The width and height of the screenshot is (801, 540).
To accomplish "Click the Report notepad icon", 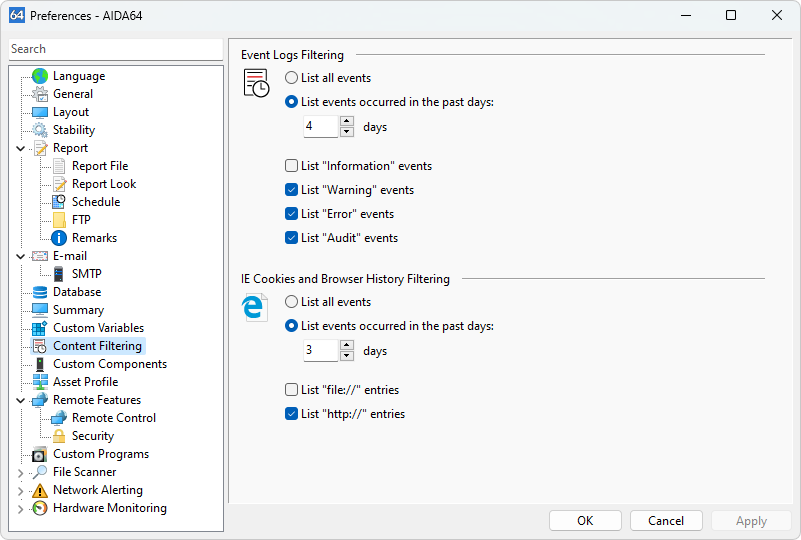I will (x=40, y=148).
